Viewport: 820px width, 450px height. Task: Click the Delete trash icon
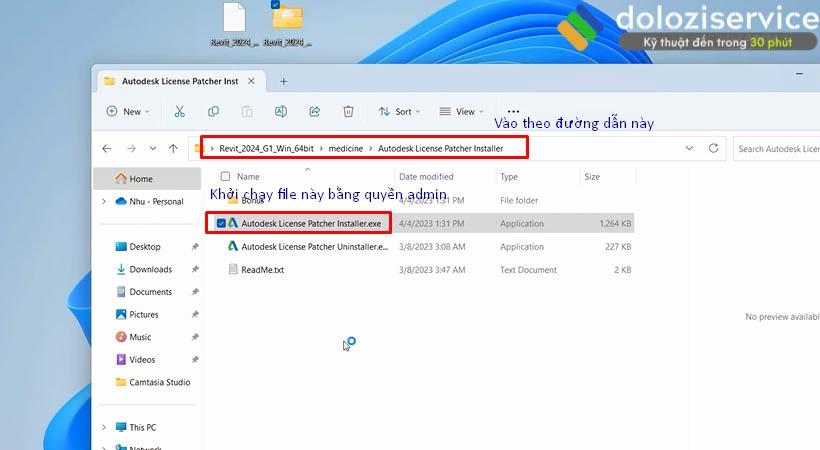[348, 111]
